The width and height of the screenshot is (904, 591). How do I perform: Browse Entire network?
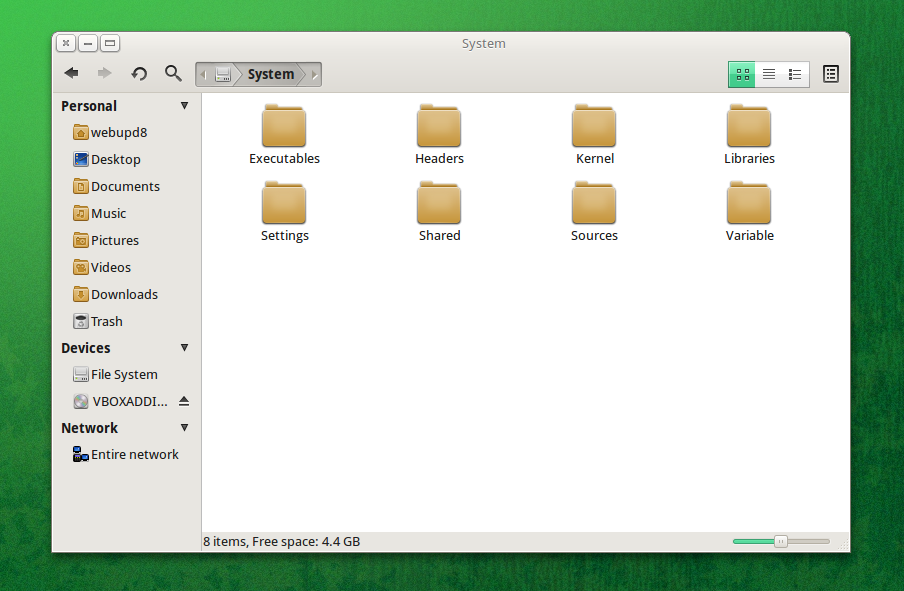pos(125,455)
